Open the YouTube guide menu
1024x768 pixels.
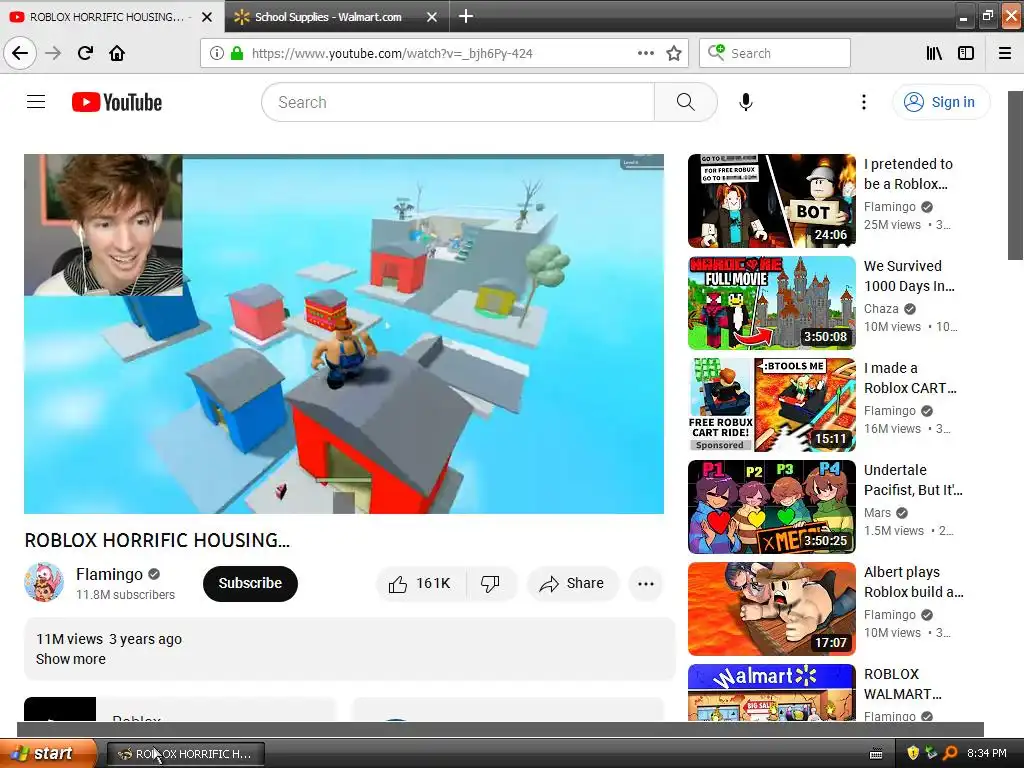(x=36, y=102)
